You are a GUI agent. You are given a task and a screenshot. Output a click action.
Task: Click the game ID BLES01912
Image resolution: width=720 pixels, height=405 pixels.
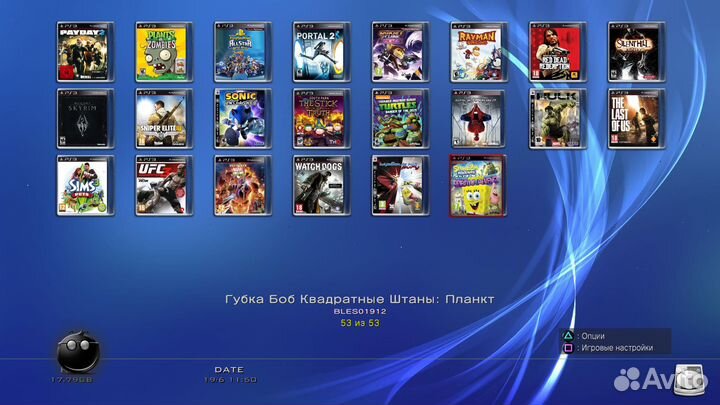[360, 311]
